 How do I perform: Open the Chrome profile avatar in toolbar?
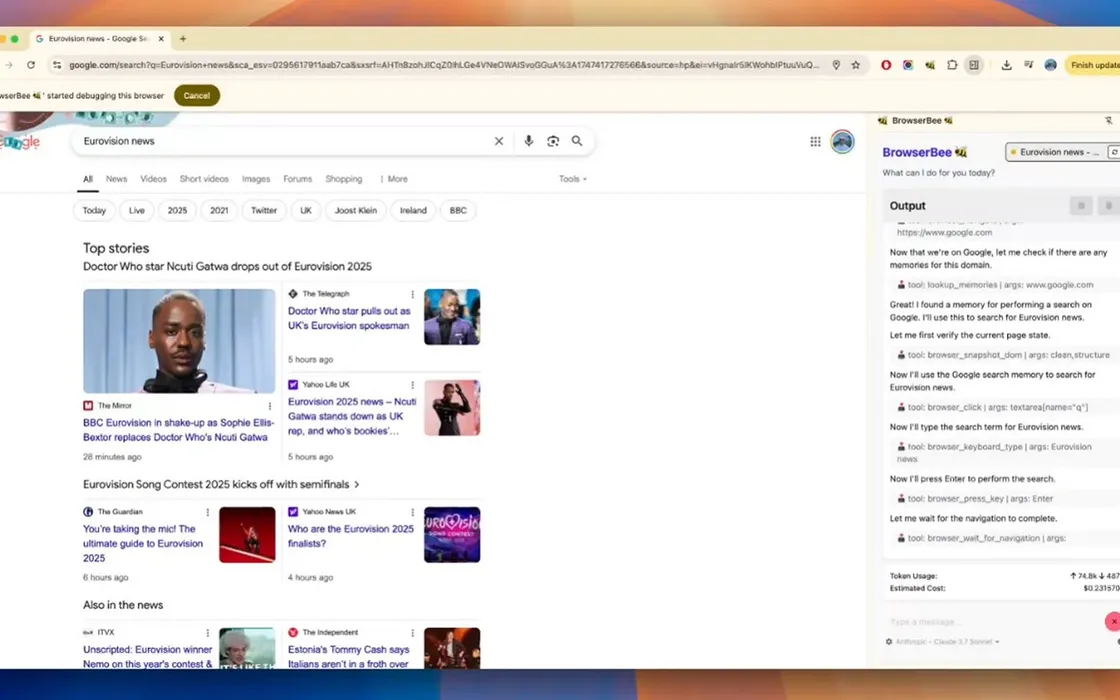click(1051, 65)
